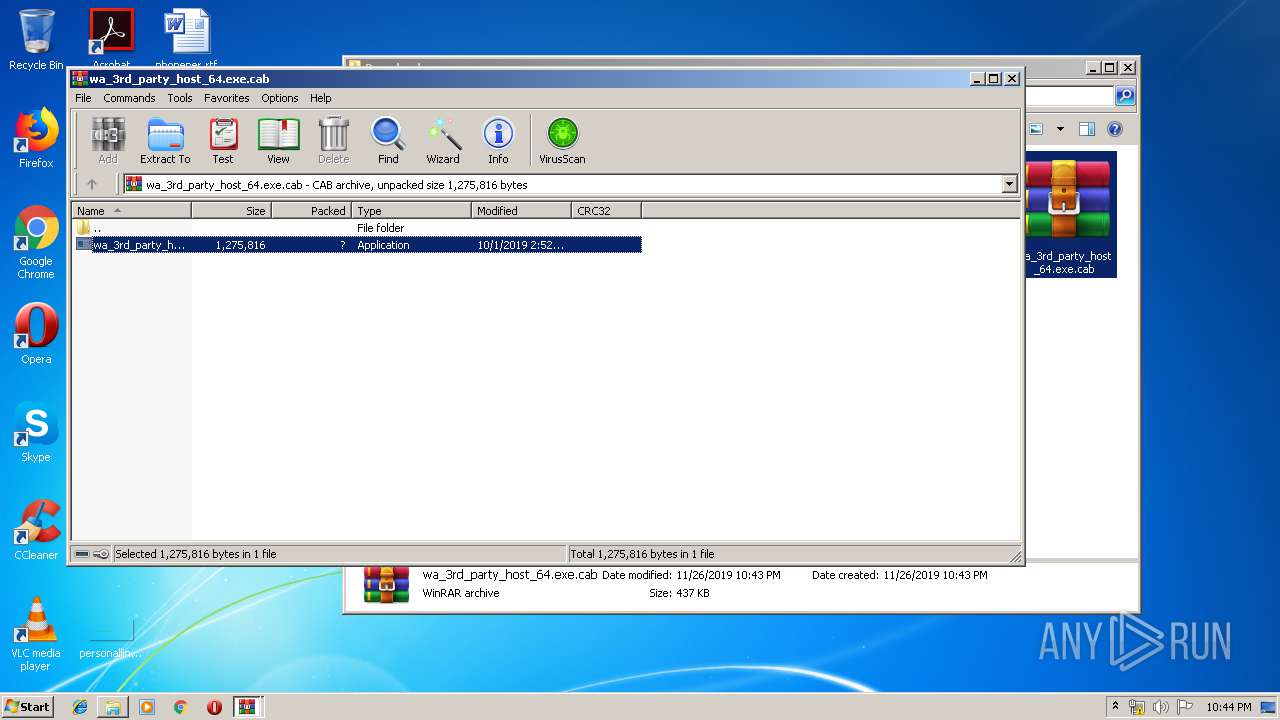The width and height of the screenshot is (1280, 720).
Task: Select wa_3rd_party_host_64.exe.cab in Explorer window
Action: pos(1070,215)
